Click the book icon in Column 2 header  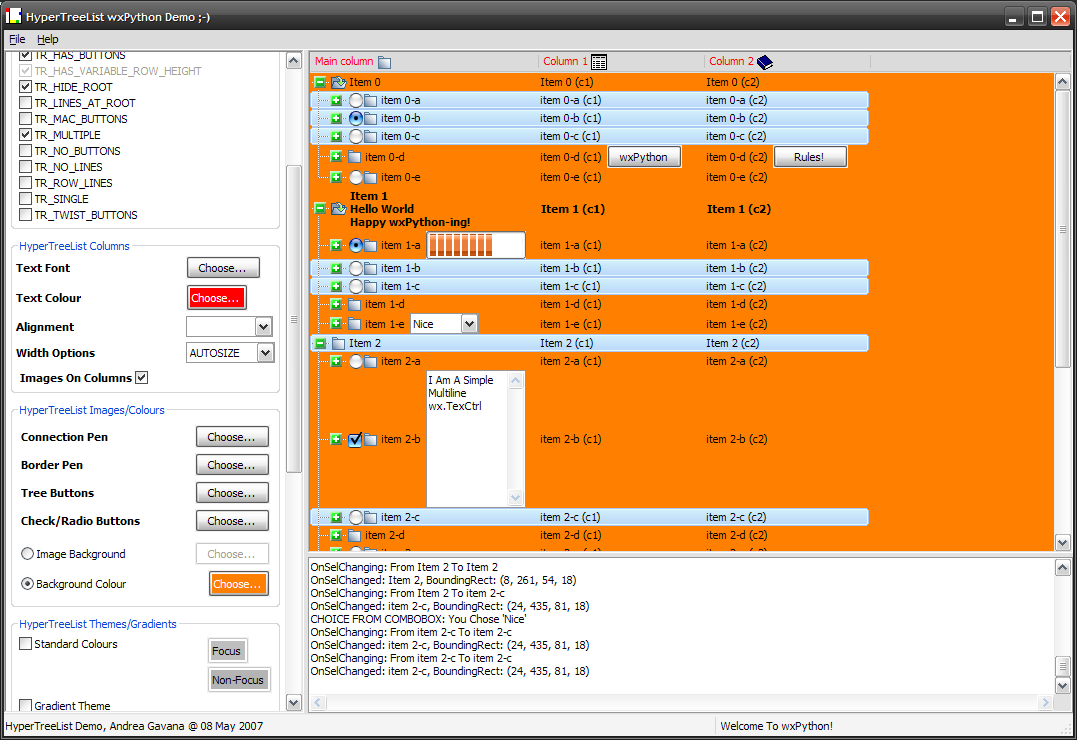[x=765, y=62]
